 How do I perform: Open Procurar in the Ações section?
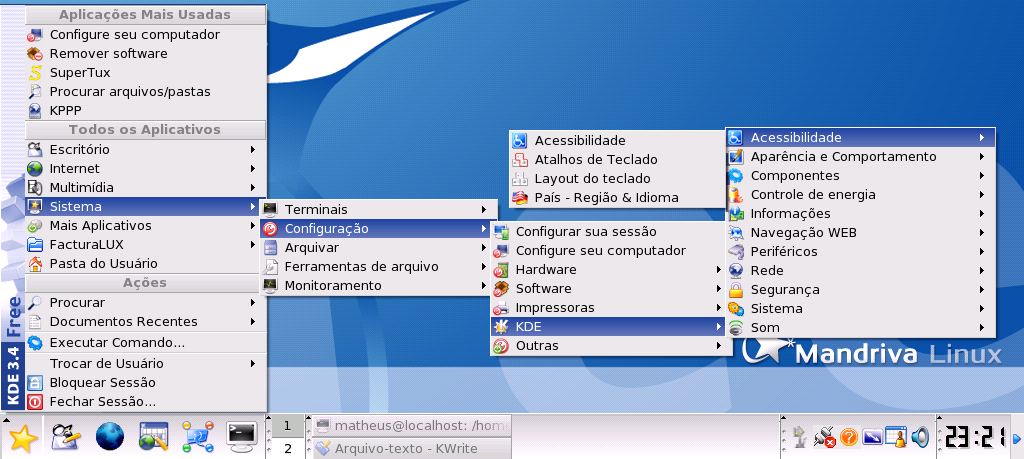point(145,302)
